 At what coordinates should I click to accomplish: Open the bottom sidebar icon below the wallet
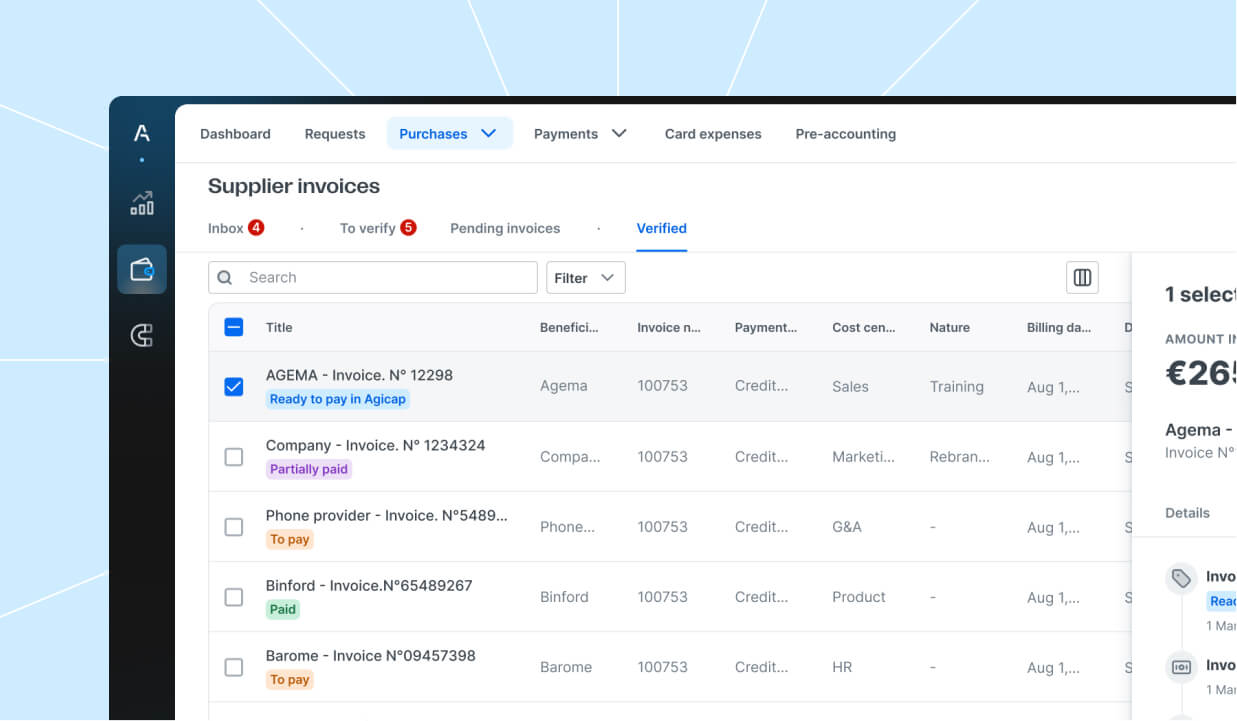click(142, 335)
